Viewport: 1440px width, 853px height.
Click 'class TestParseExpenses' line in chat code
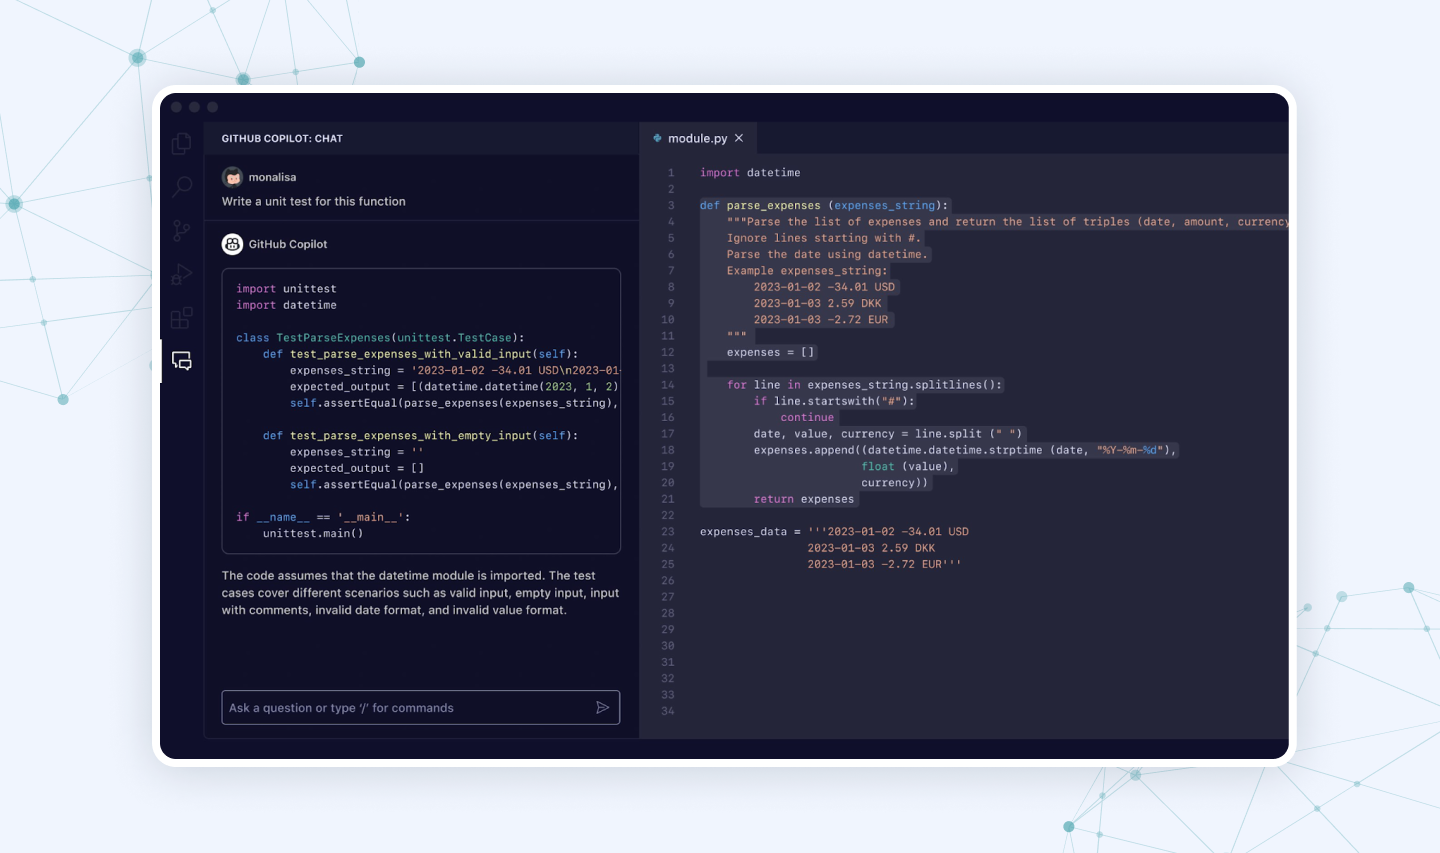[380, 338]
